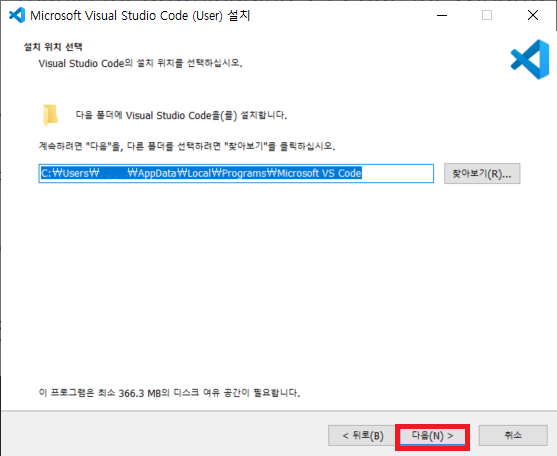Click the '다음 폴더에 Visual Studio Code을(를) 설치합니다.' text

(x=181, y=115)
